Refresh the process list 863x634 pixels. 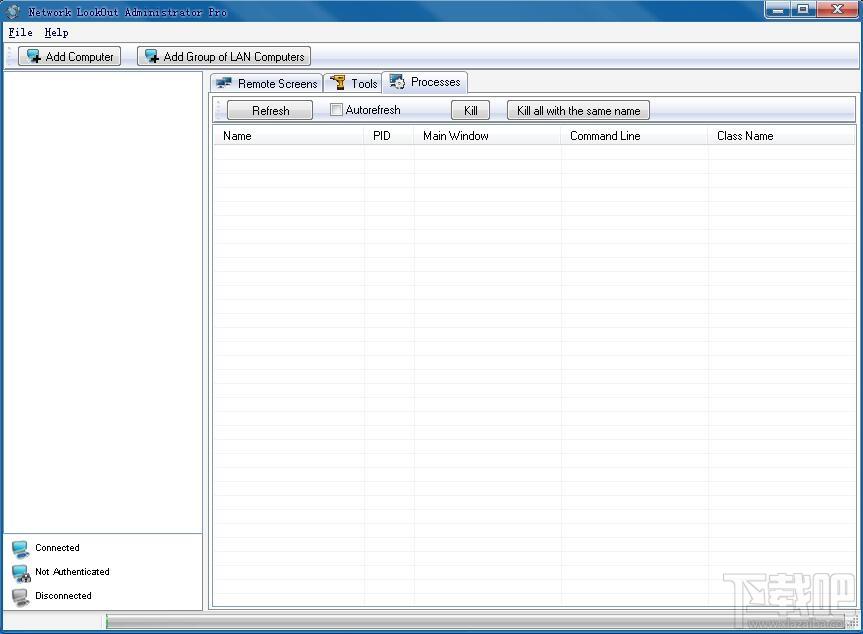click(270, 110)
